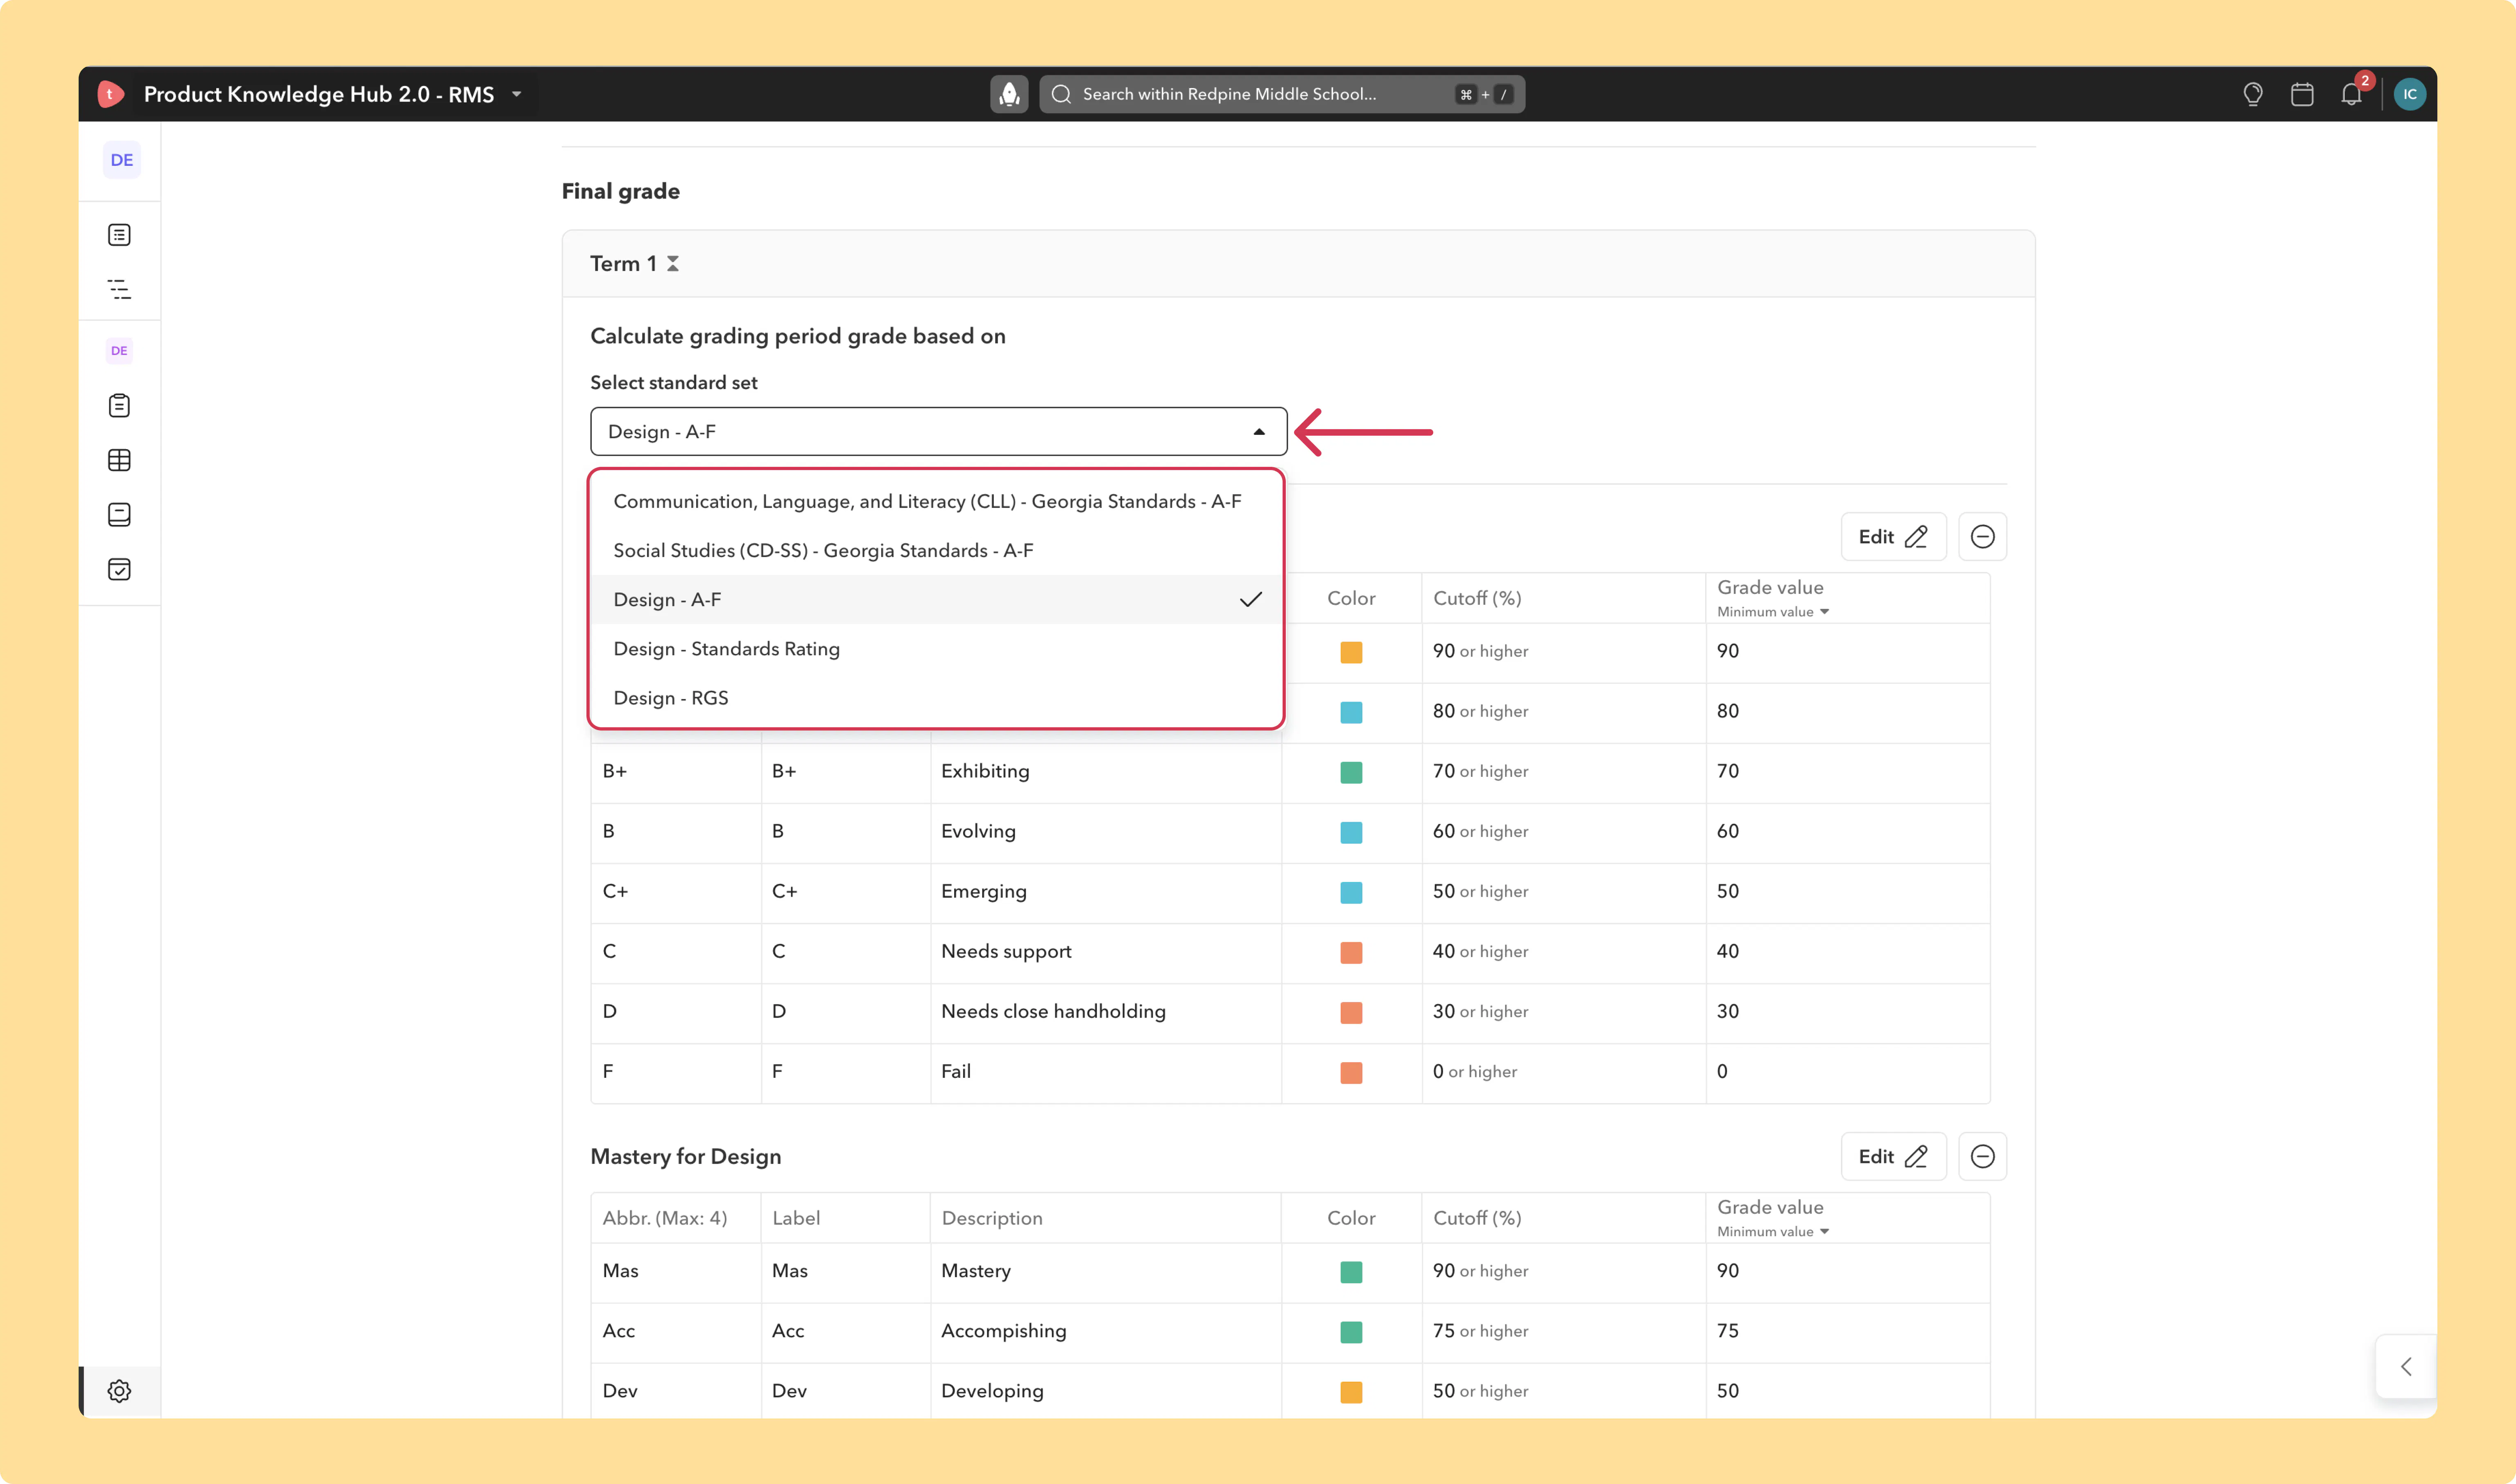
Task: Click the "Fail" description cell
Action: tap(1106, 1072)
